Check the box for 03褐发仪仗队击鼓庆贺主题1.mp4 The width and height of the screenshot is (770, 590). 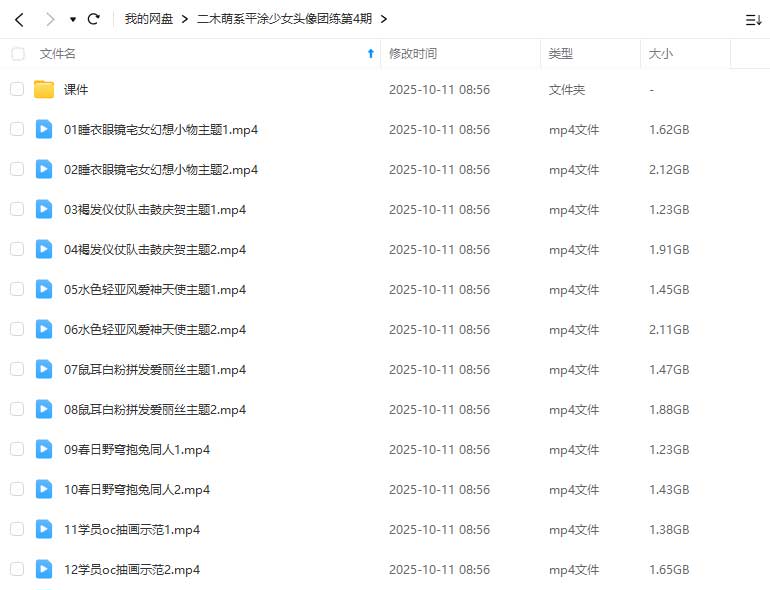[x=17, y=209]
